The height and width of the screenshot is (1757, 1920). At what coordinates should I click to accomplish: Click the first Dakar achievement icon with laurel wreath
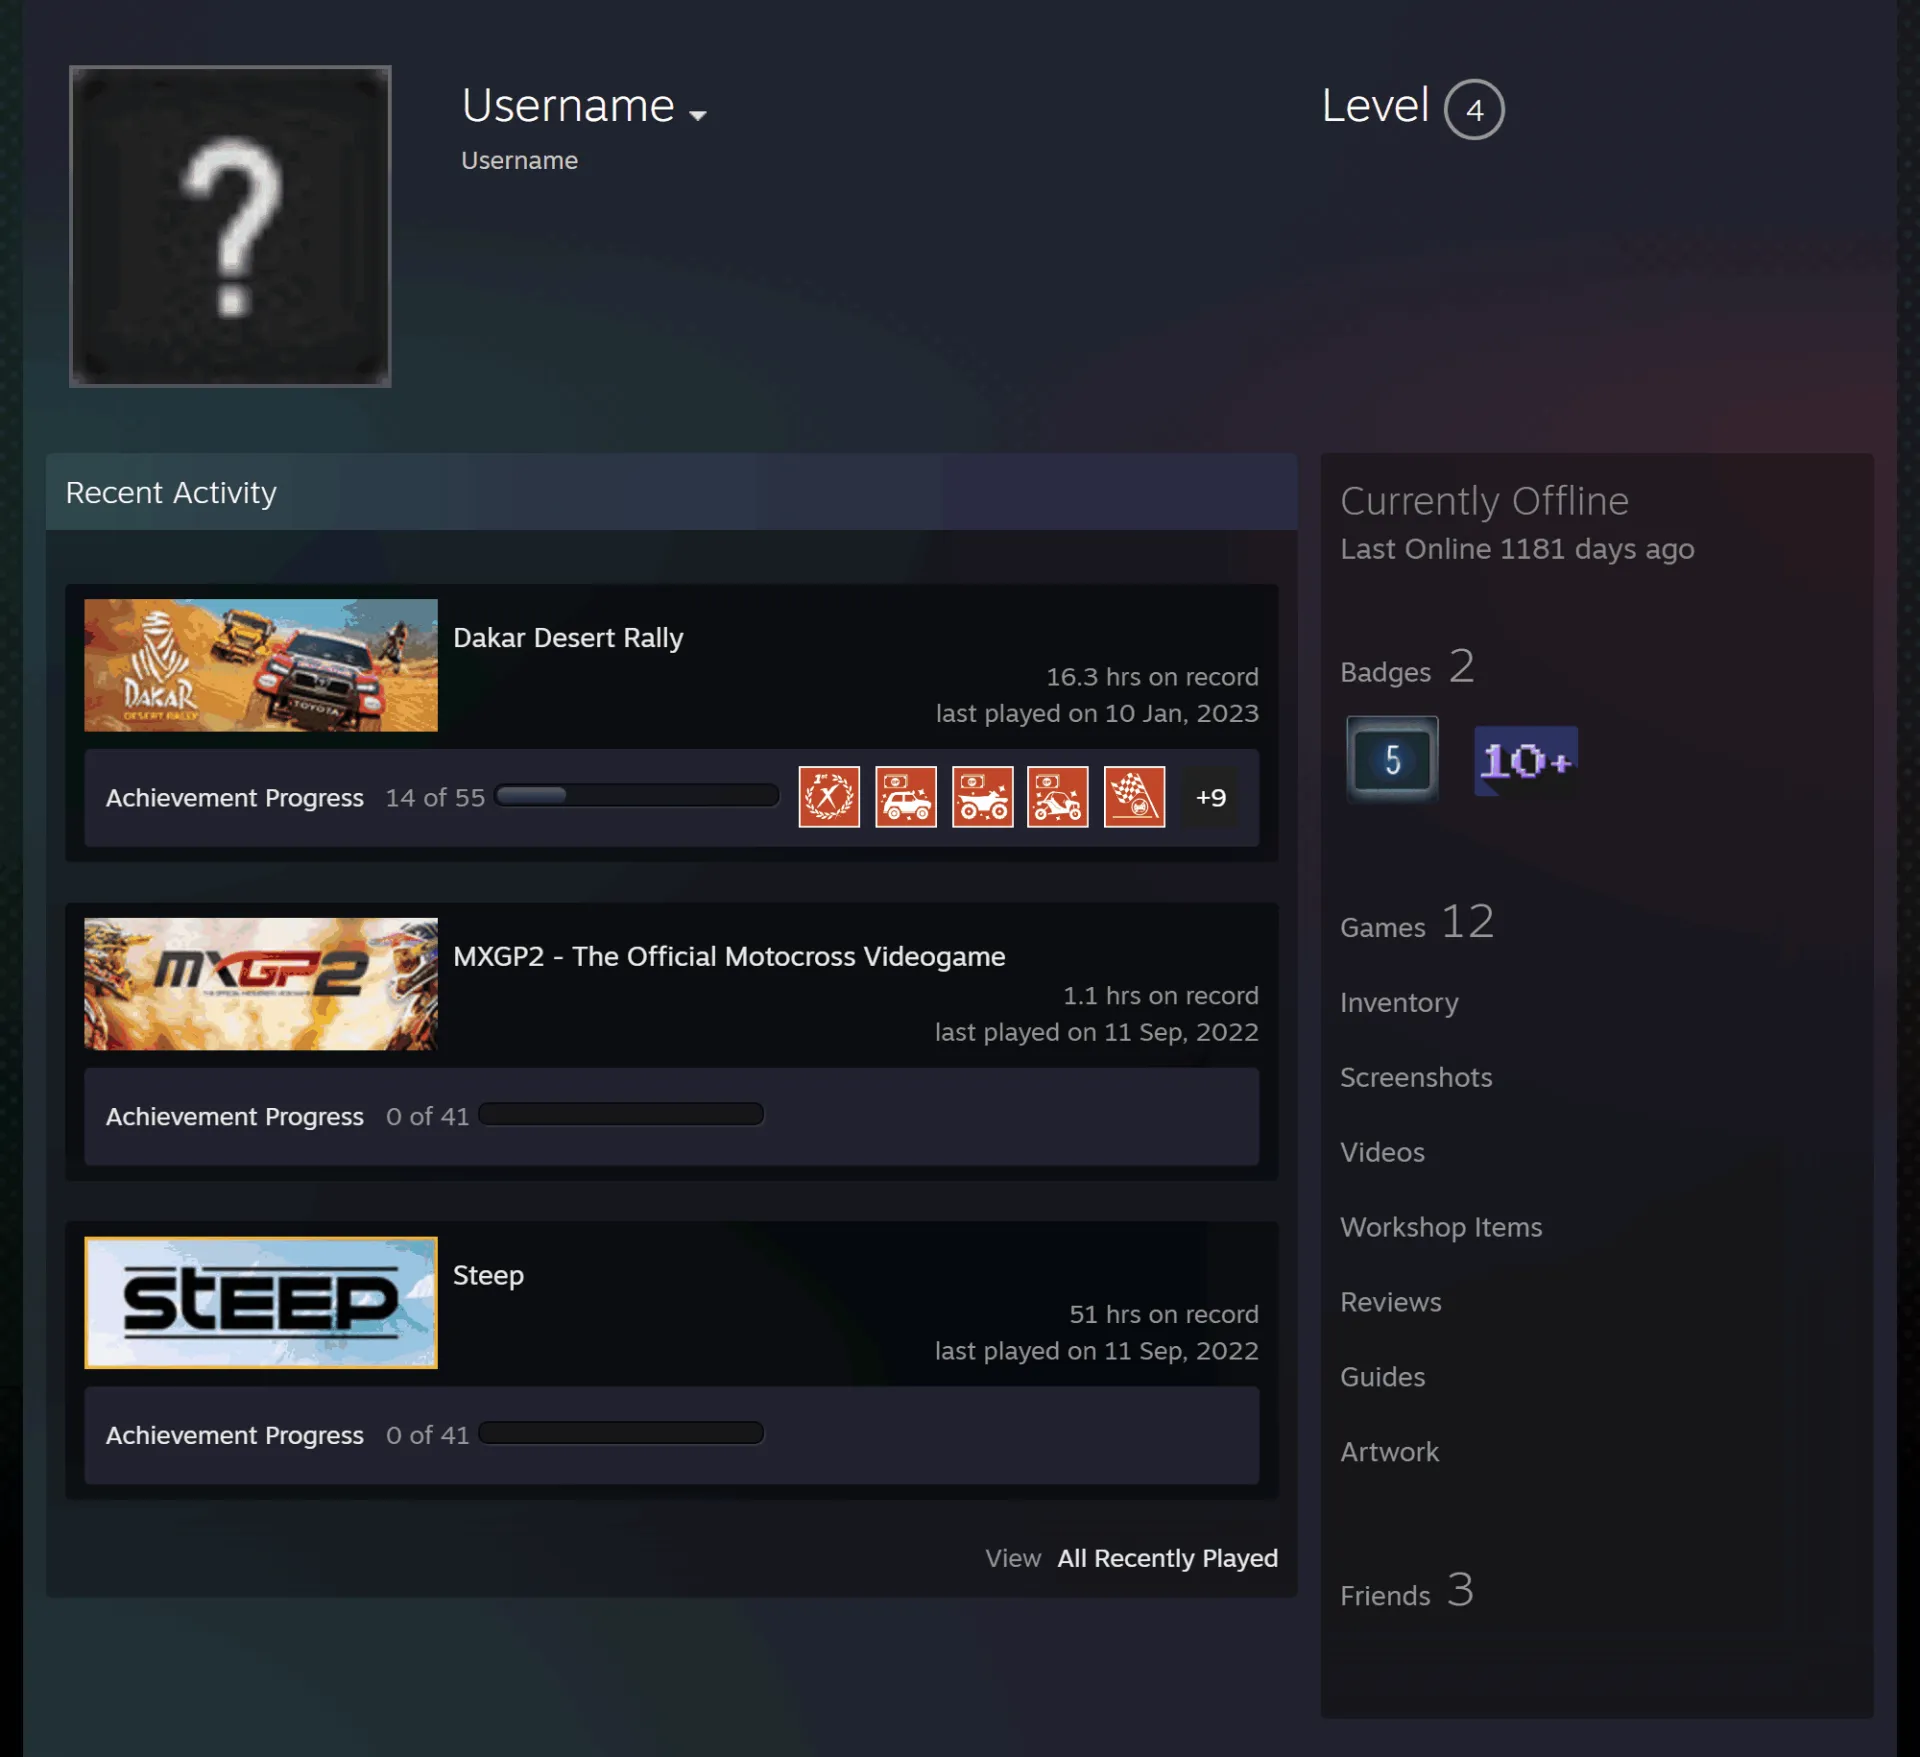(829, 797)
